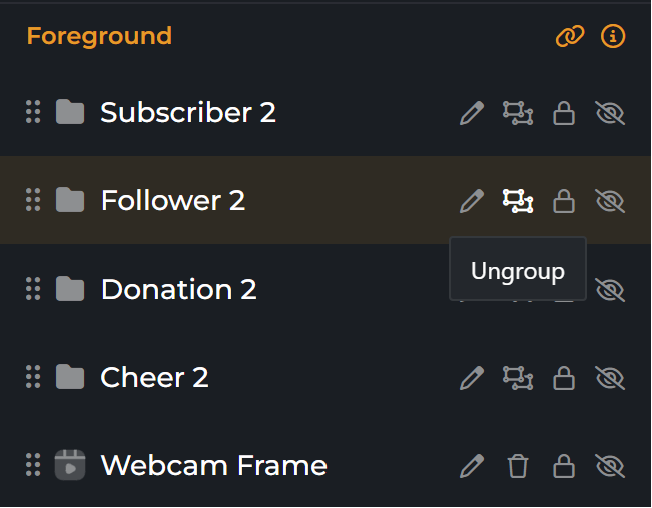Rename Subscriber 2 with pencil icon
The image size is (652, 508).
pos(471,113)
